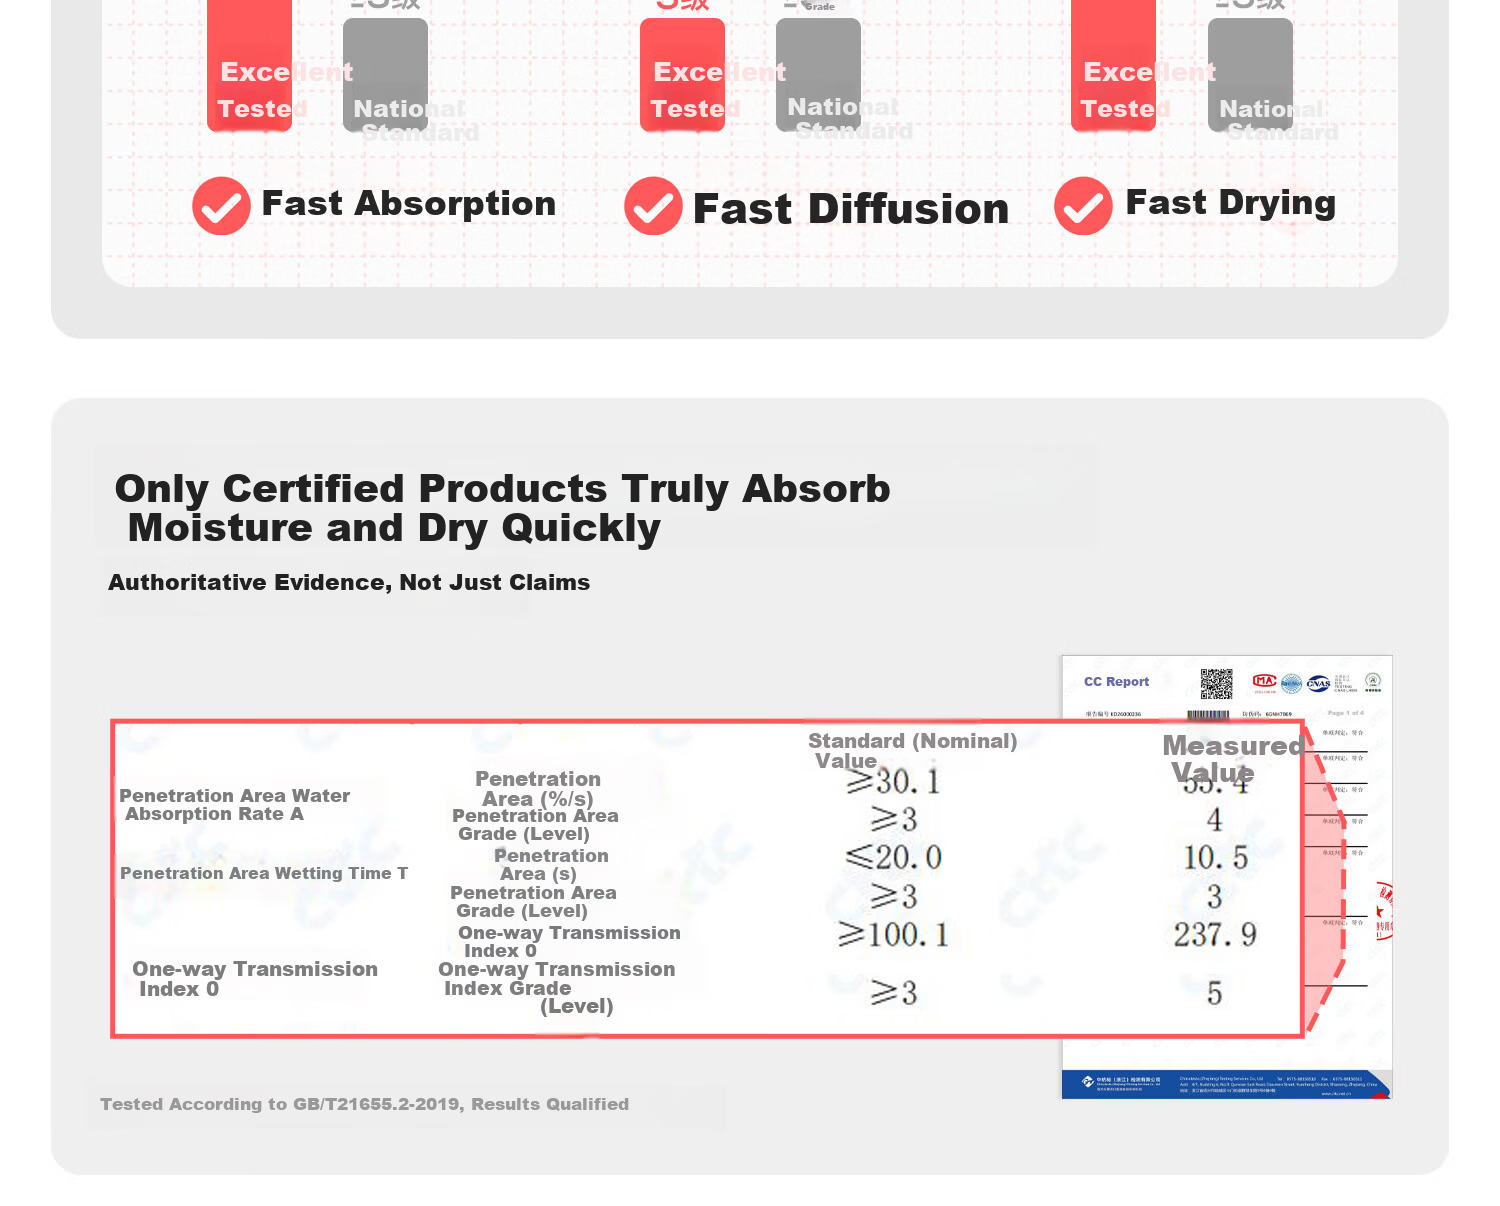Click 'Penetration Area (%/s)' table cell

tap(538, 789)
